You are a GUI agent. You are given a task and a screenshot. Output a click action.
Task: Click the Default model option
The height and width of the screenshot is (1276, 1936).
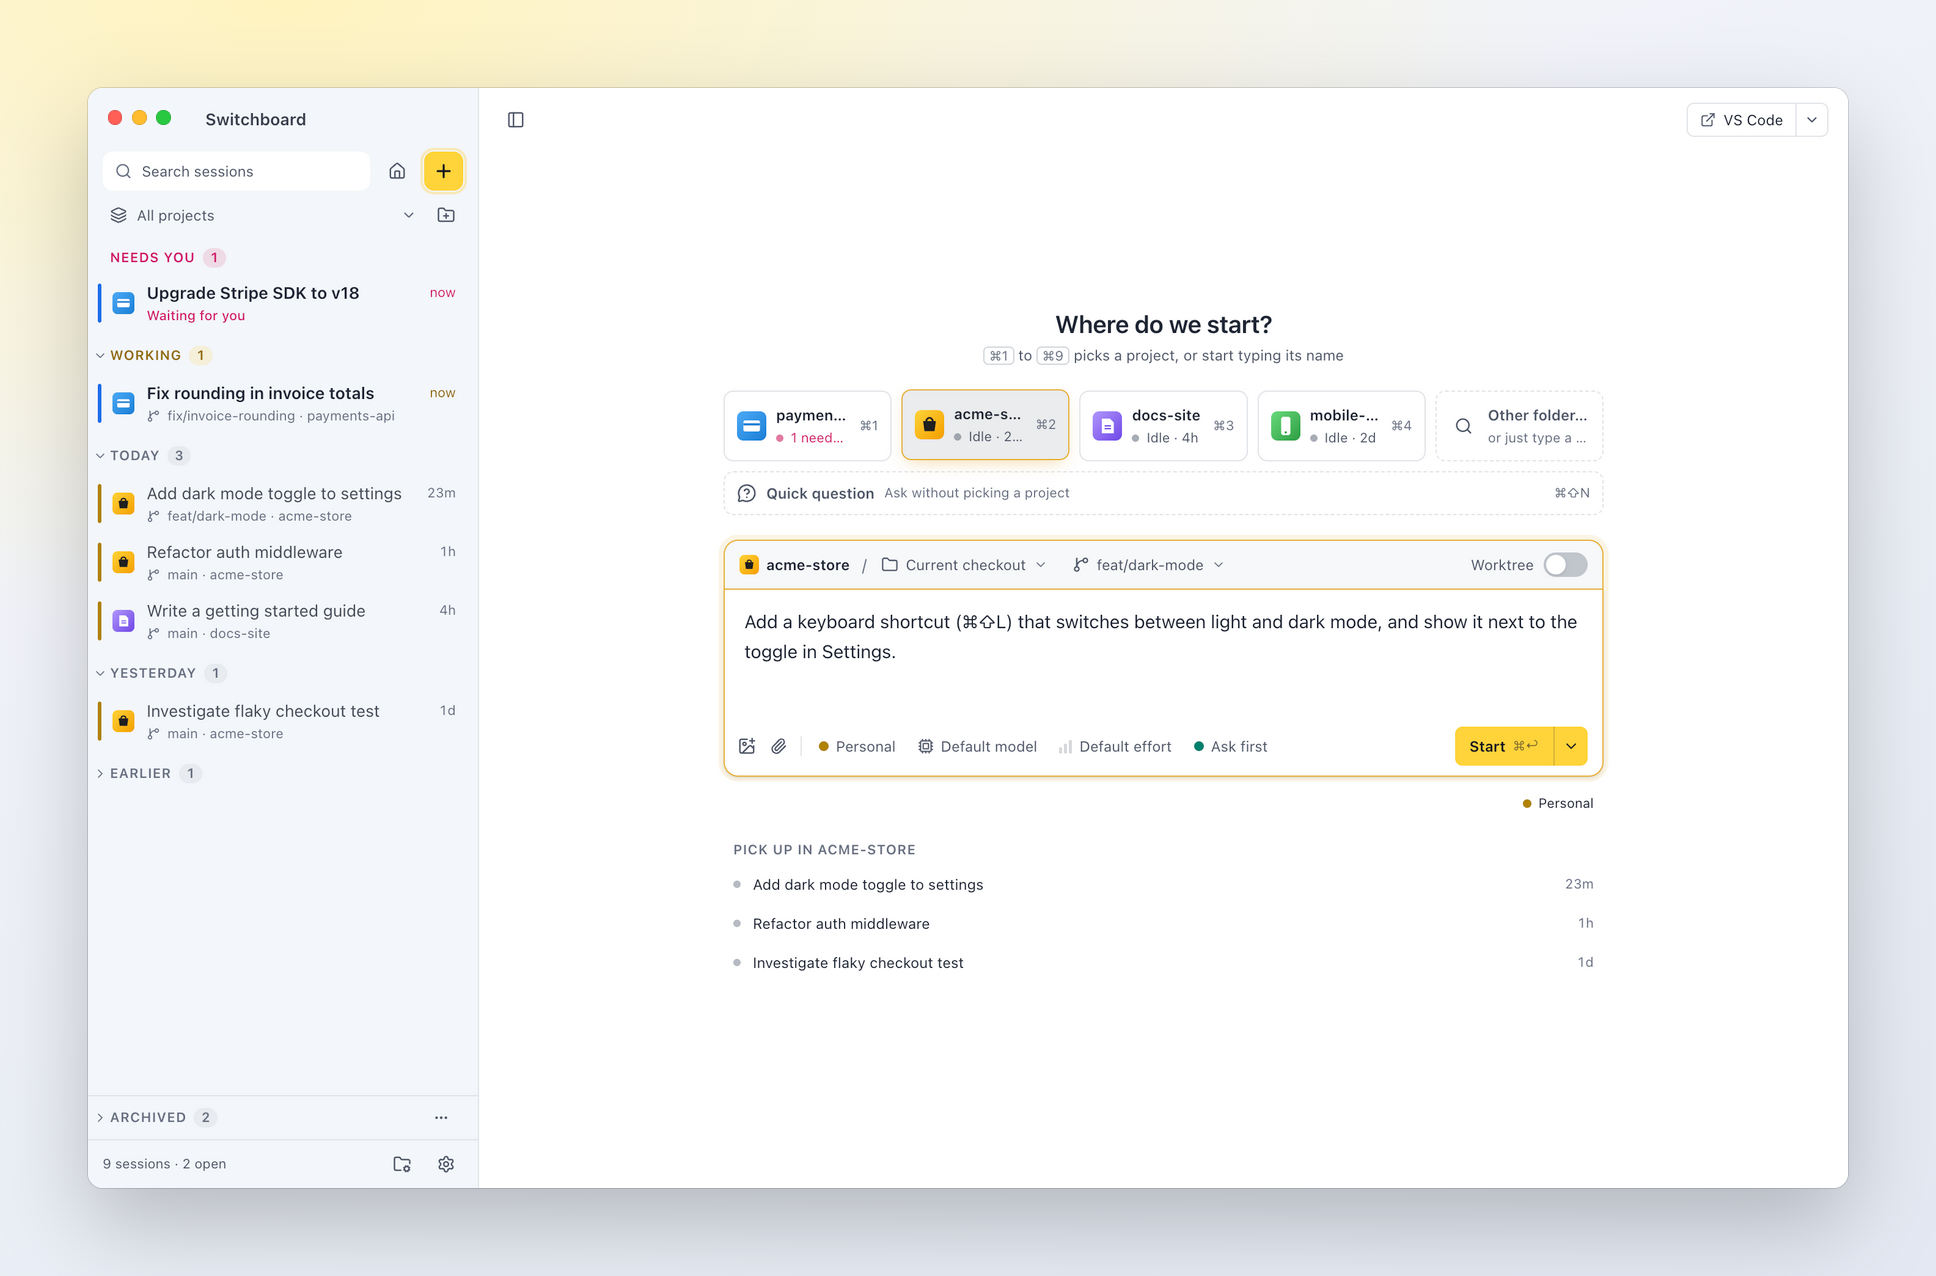[977, 746]
